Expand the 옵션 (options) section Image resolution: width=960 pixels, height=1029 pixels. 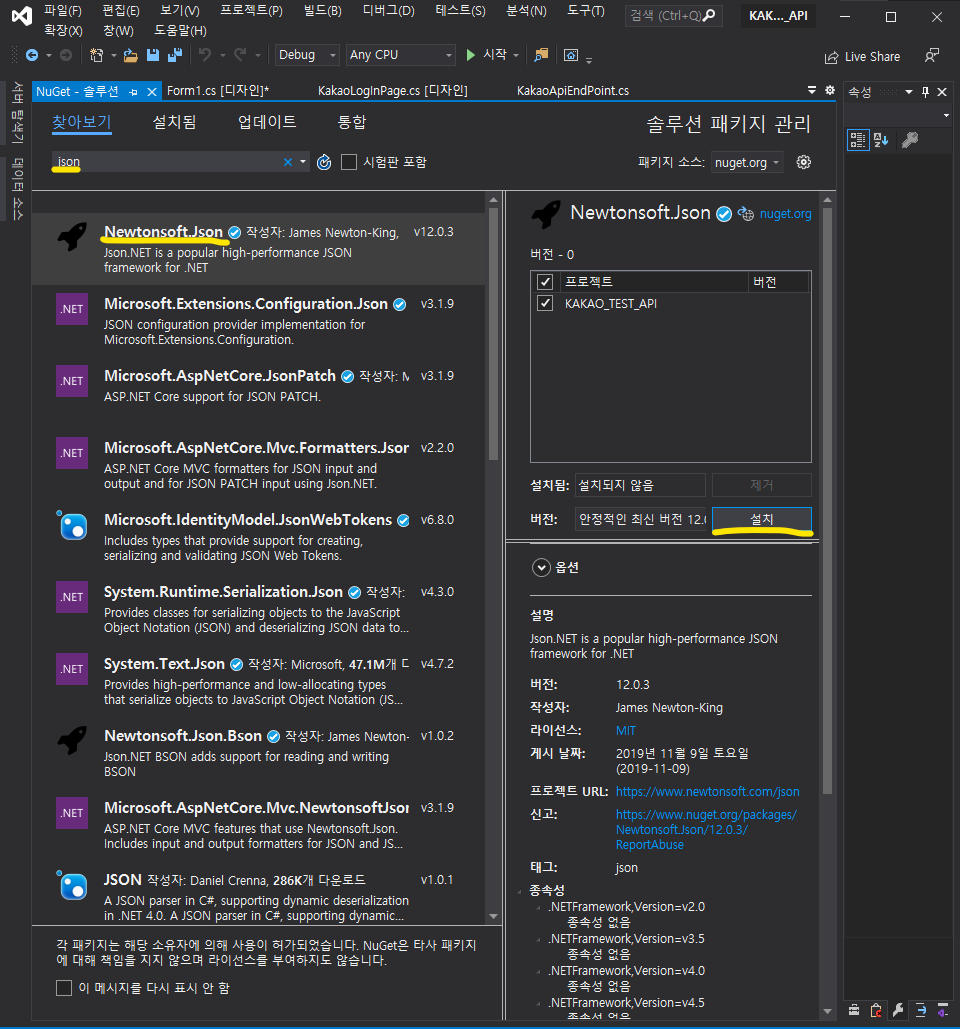541,568
